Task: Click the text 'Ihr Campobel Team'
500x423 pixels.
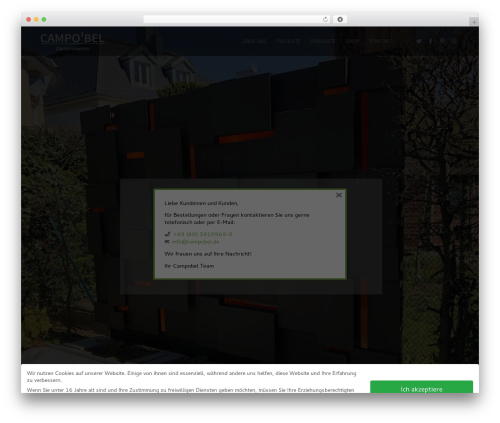Action: point(189,266)
